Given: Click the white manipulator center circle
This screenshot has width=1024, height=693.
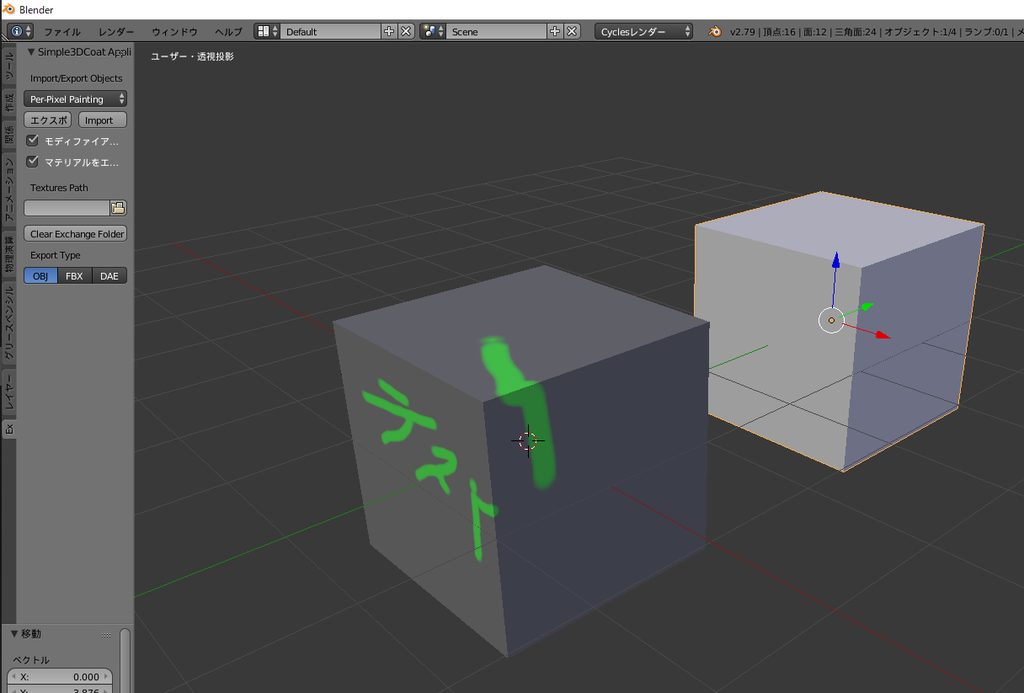Looking at the screenshot, I should point(831,320).
